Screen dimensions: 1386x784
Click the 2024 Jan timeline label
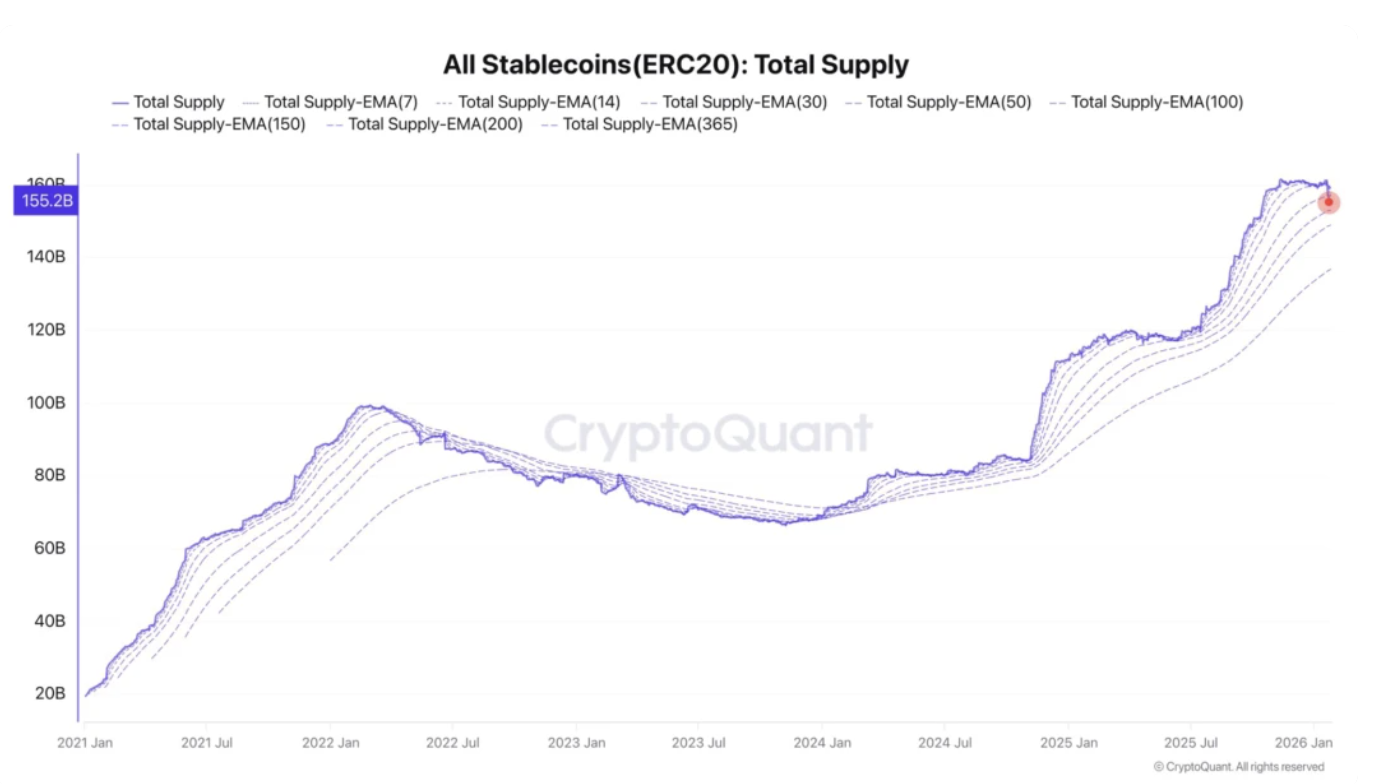coord(821,743)
